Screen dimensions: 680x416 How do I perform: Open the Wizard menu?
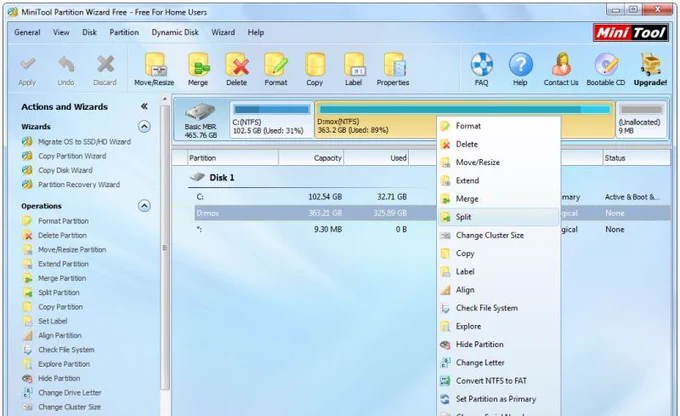[x=223, y=33]
